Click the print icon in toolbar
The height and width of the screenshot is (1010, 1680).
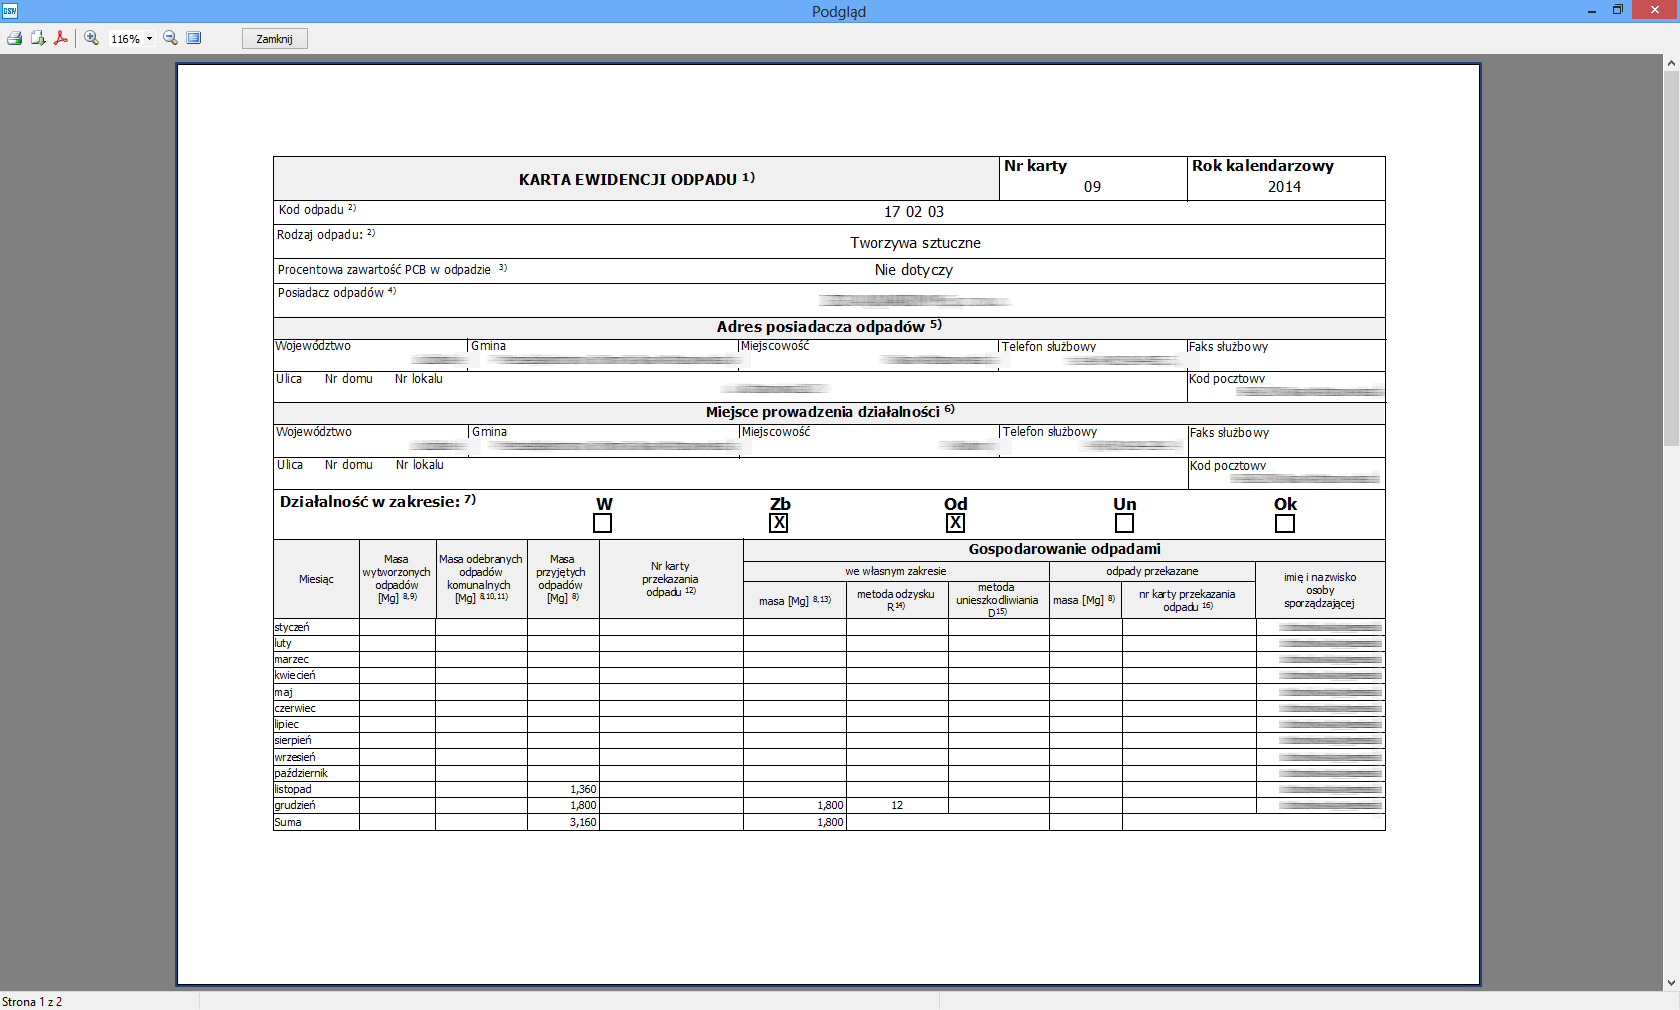pos(14,38)
